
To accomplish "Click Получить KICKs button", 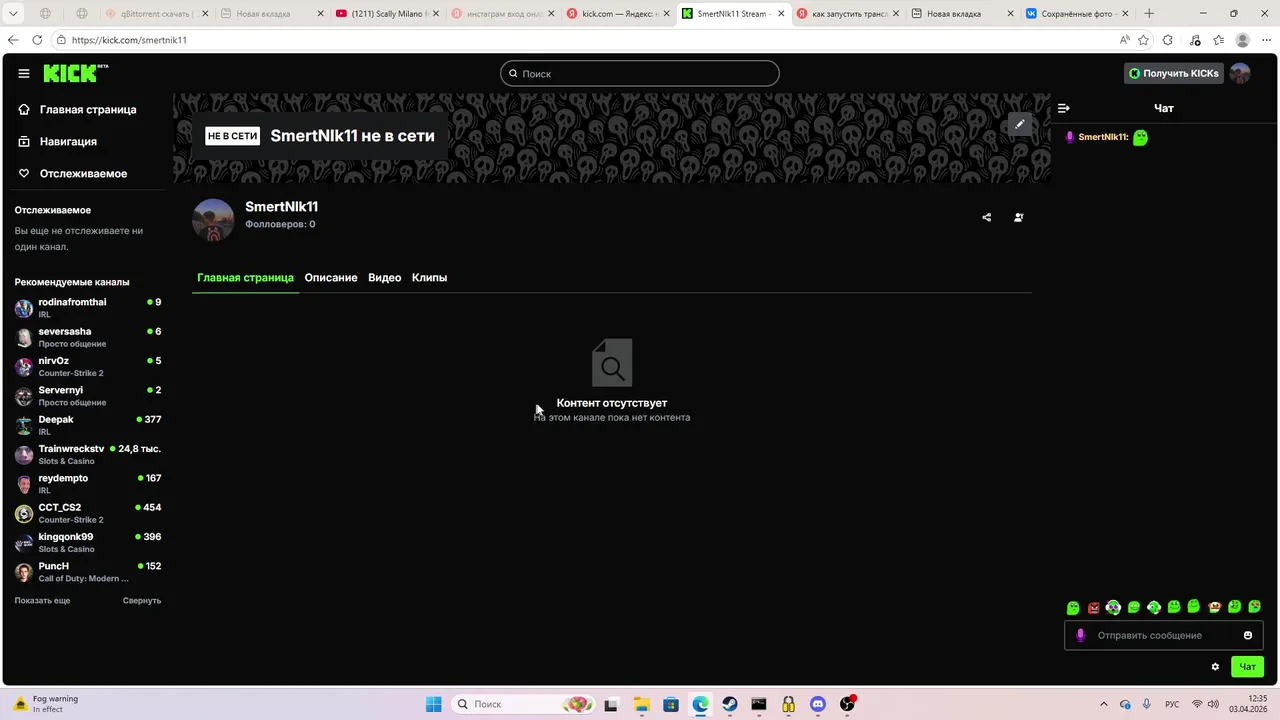I will coord(1174,73).
